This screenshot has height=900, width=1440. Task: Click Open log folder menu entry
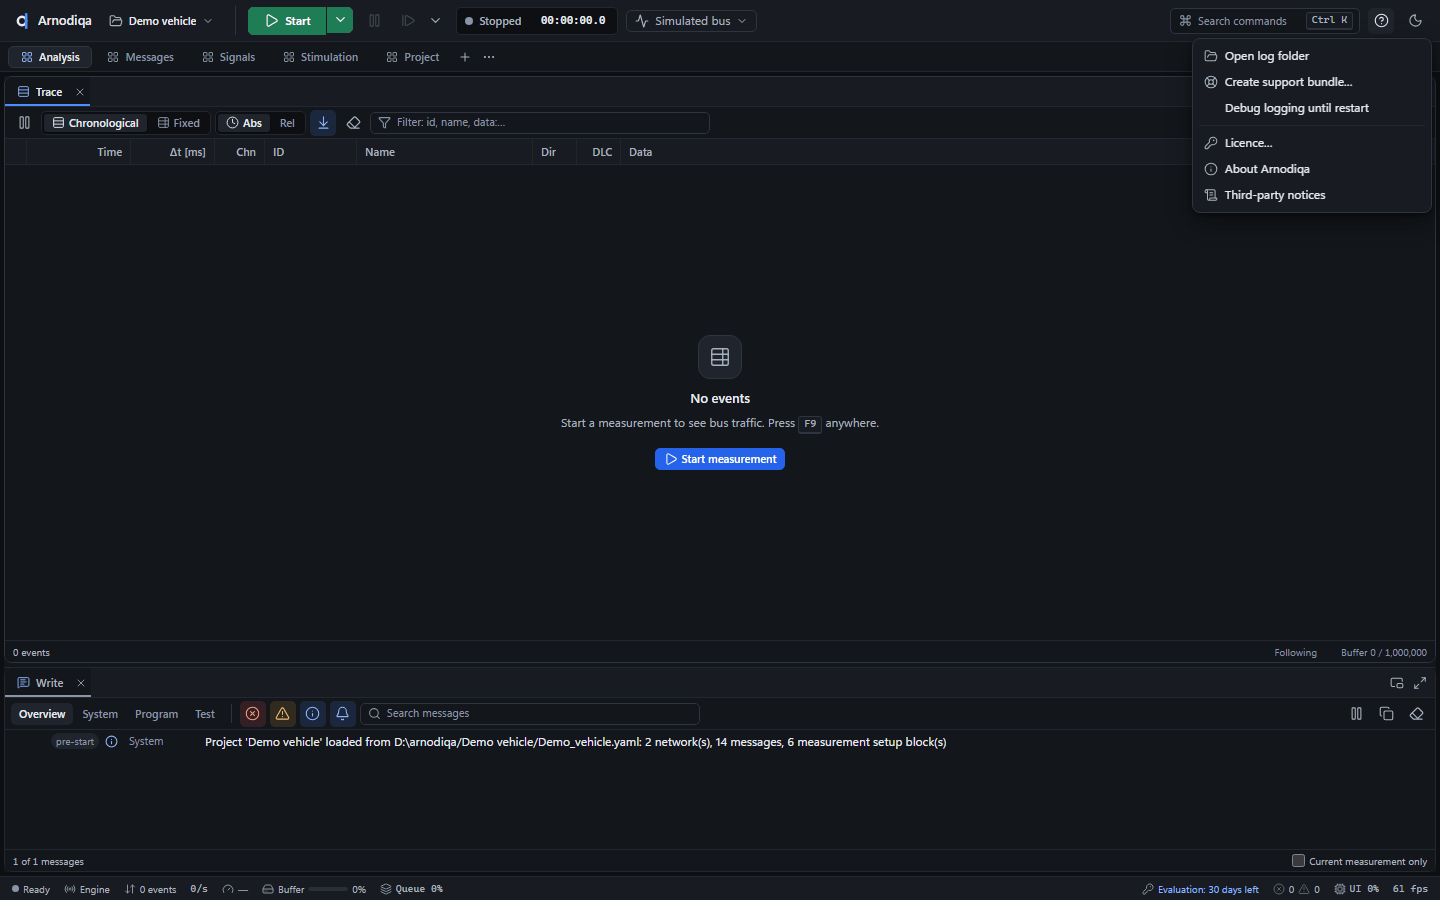click(x=1312, y=56)
